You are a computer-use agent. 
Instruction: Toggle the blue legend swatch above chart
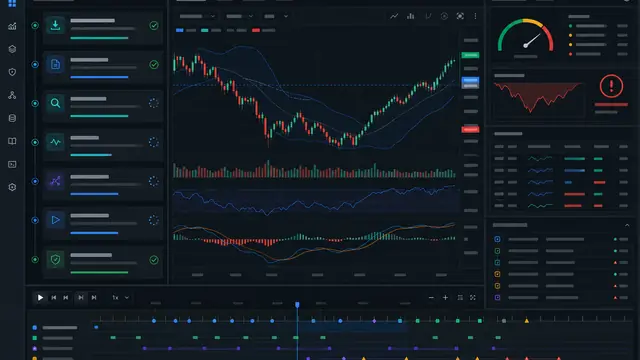tap(180, 30)
